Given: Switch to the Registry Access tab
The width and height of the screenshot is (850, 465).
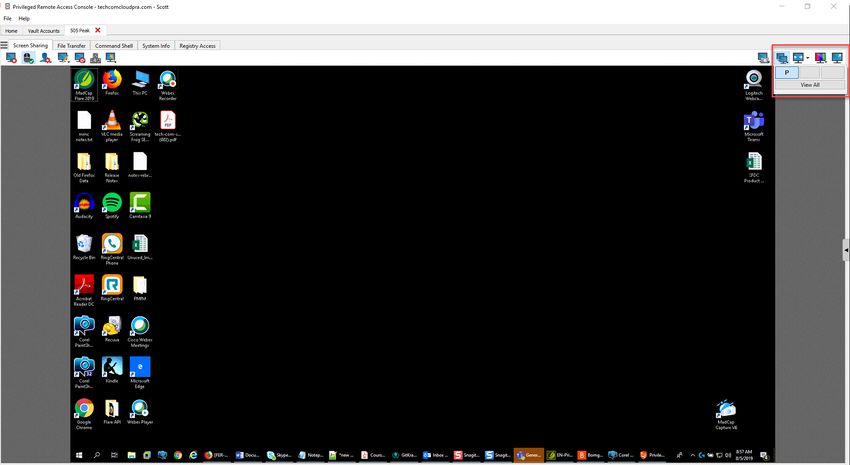Looking at the screenshot, I should click(197, 46).
